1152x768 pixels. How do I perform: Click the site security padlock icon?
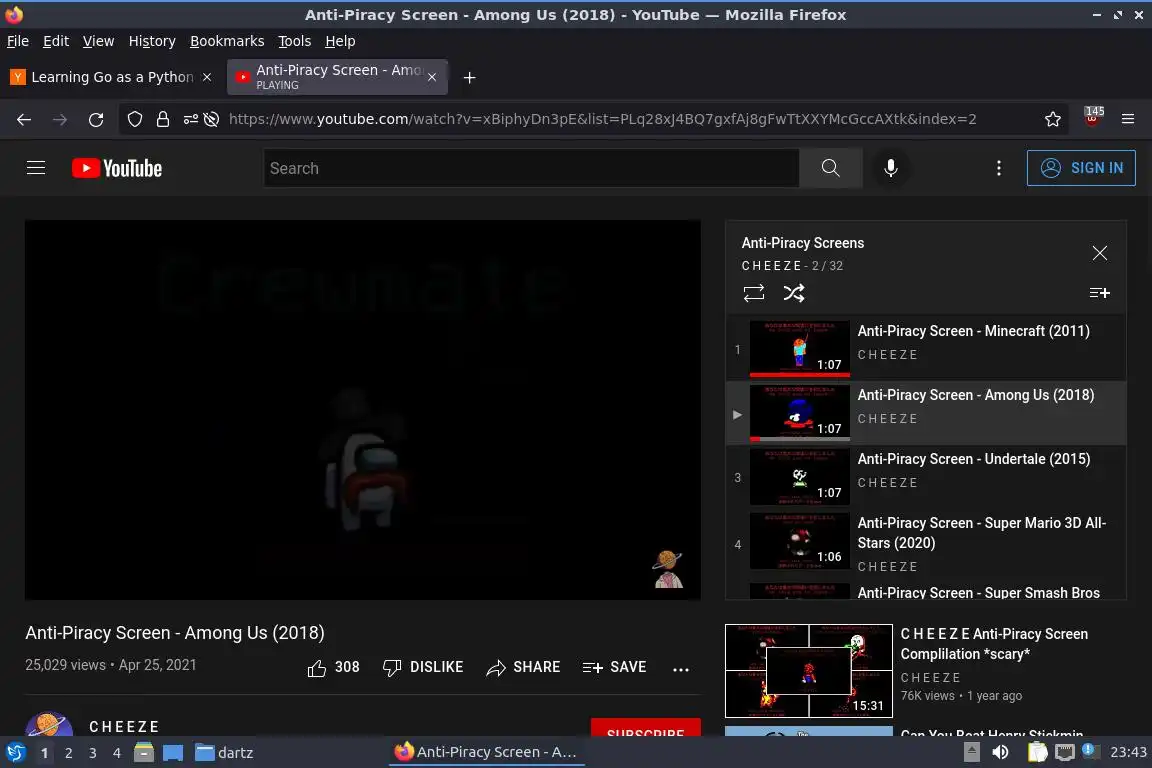point(162,119)
